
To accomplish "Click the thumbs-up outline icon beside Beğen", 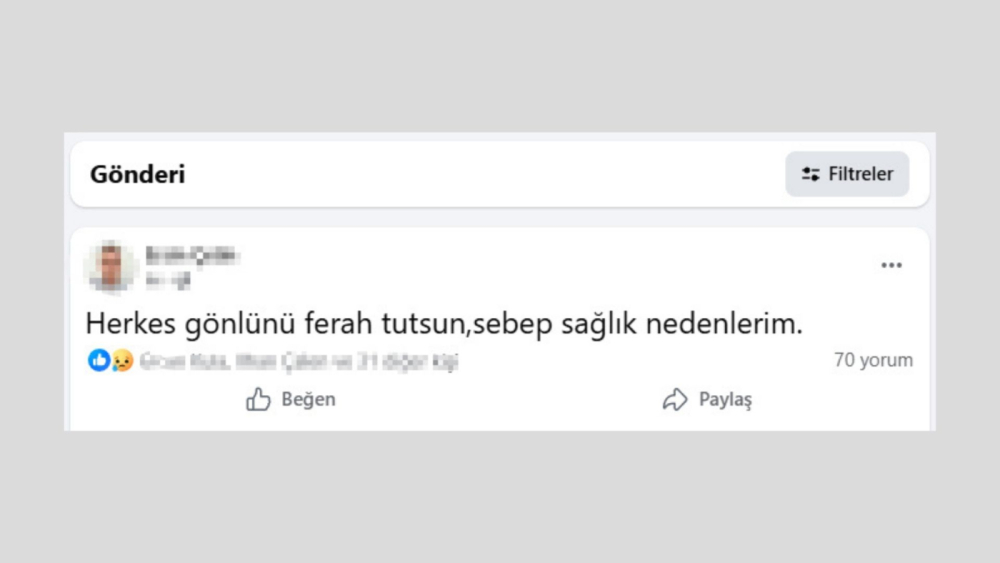I will [x=258, y=400].
